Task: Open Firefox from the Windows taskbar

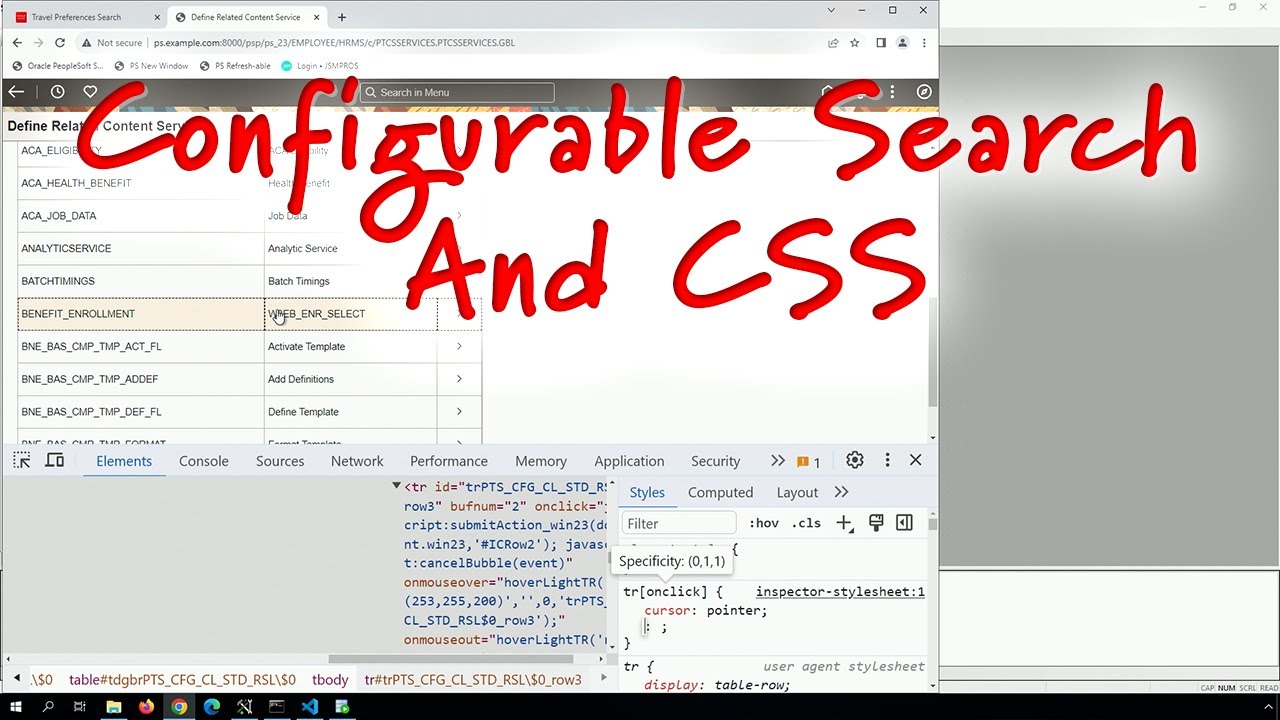Action: [146, 707]
